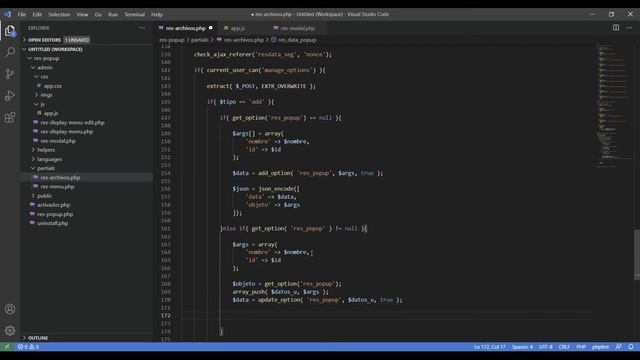Click the res_data_popup breadcrumb symbol
This screenshot has height=360, width=640.
point(297,40)
